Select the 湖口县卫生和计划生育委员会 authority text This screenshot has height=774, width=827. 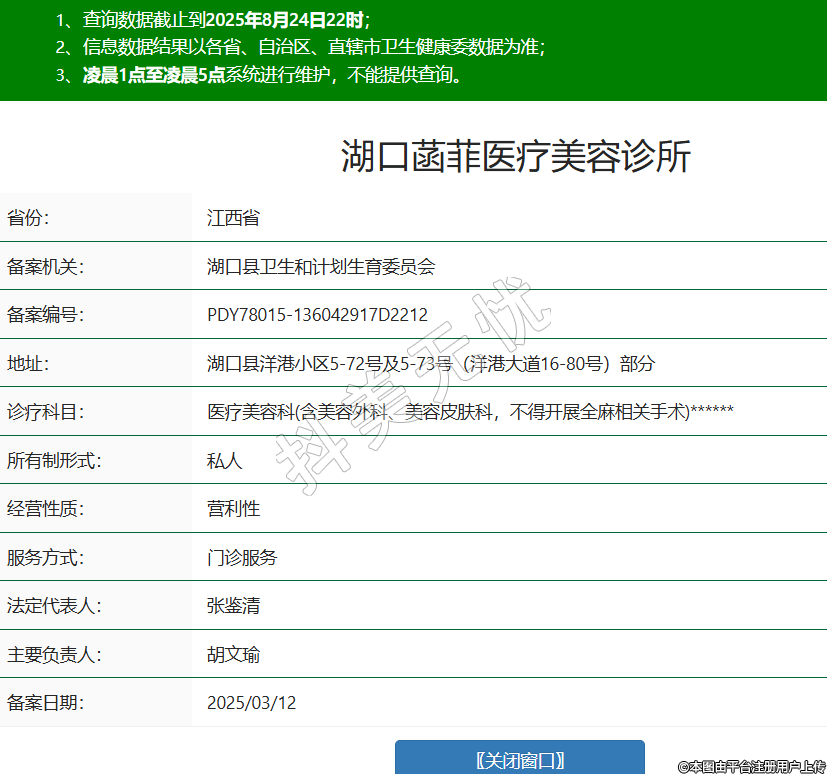321,266
